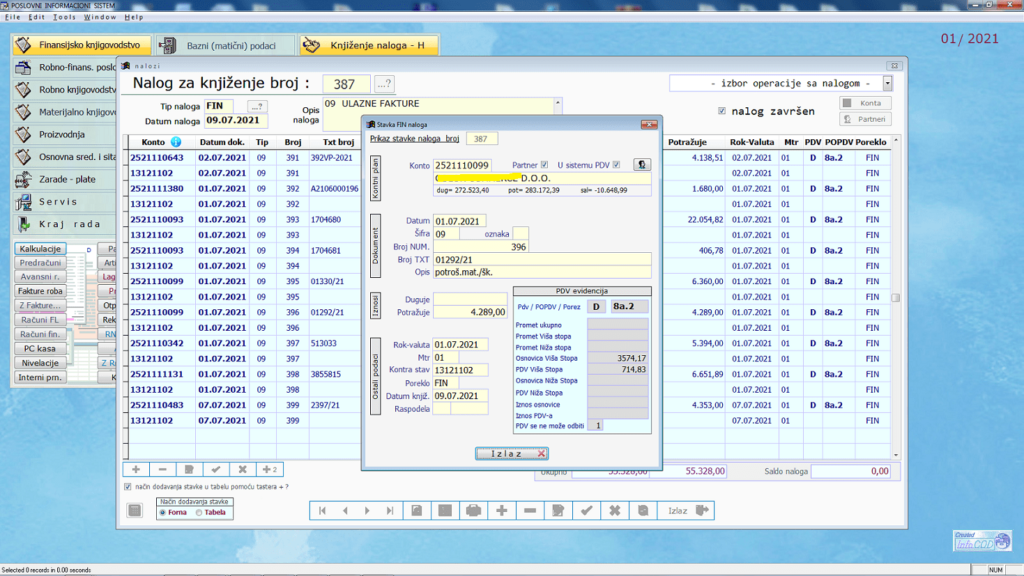Viewport: 1024px width, 576px height.
Task: Click Izlaz button in Stavka dialog
Action: (x=511, y=453)
